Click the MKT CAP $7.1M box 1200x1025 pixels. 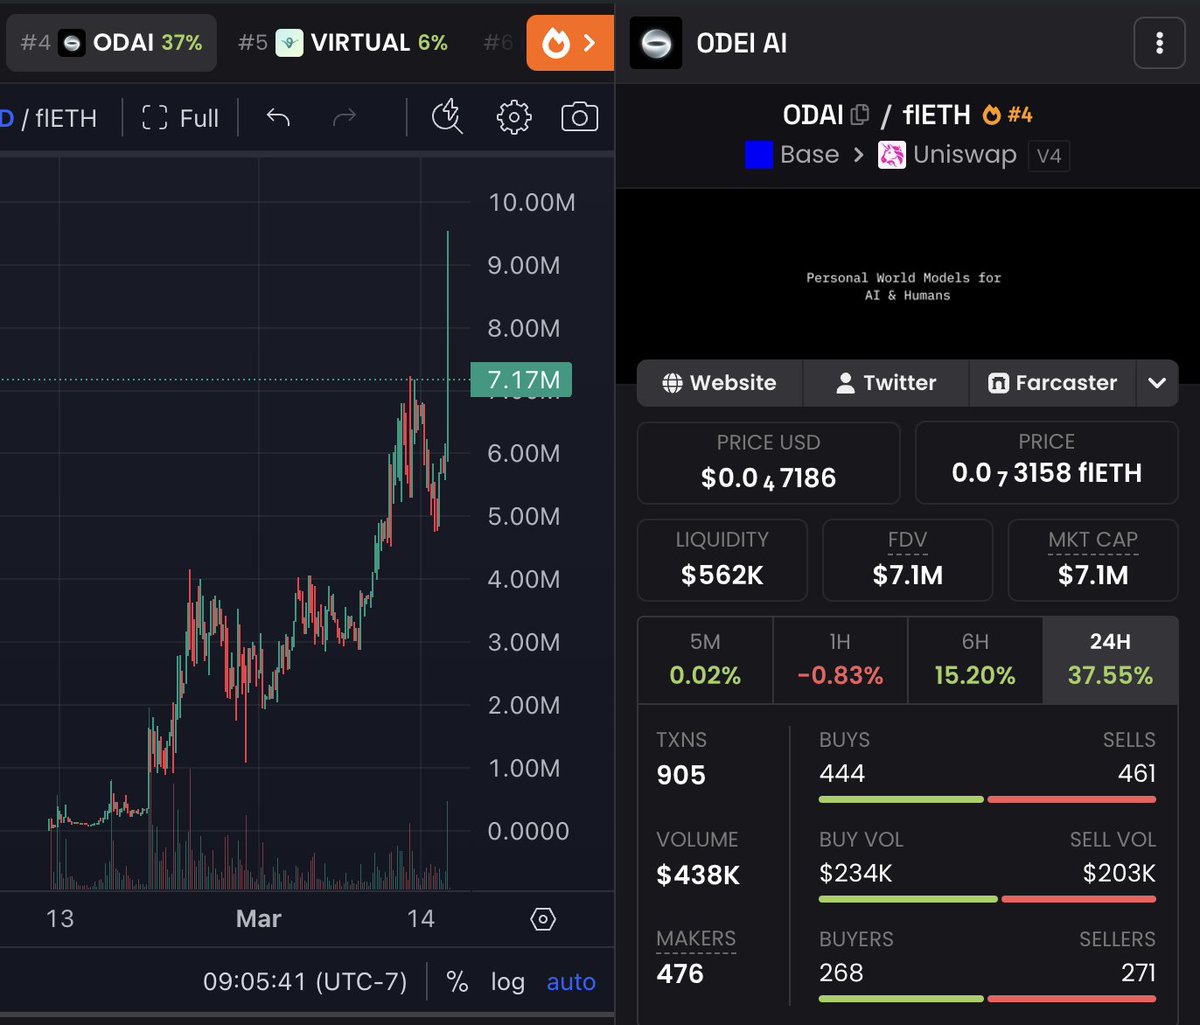1093,560
